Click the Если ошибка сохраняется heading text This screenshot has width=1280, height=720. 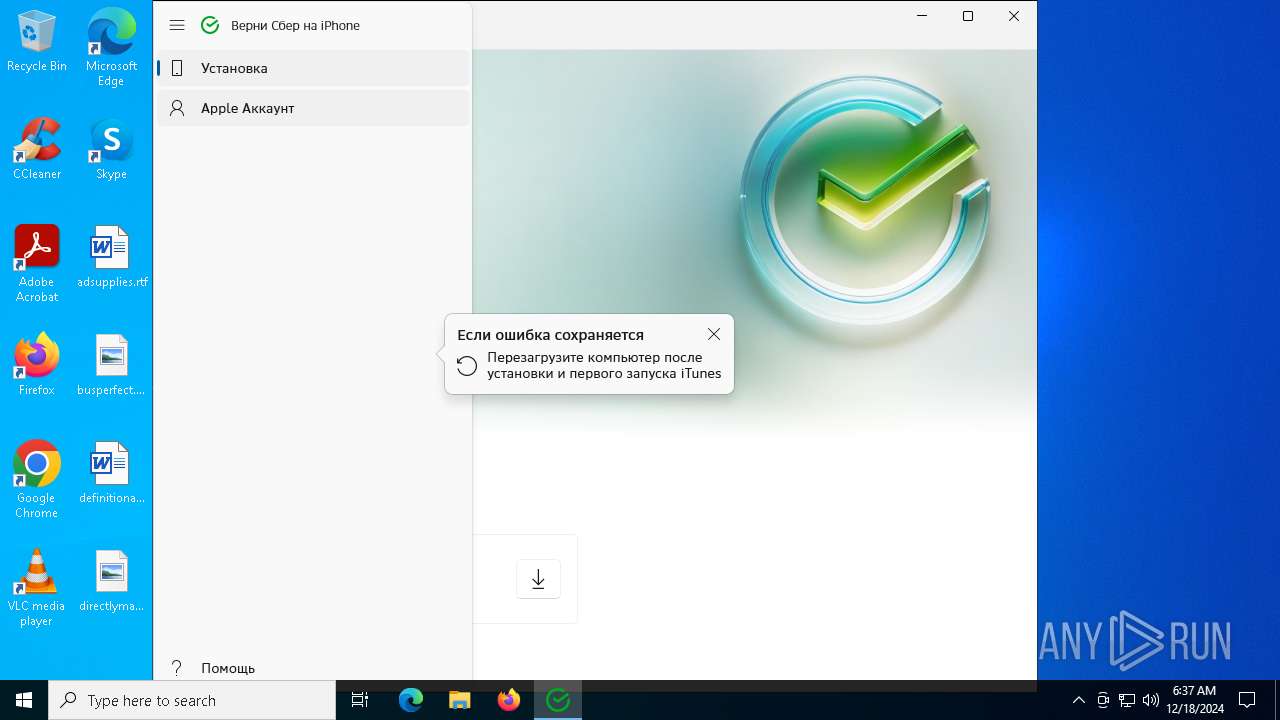(x=550, y=335)
